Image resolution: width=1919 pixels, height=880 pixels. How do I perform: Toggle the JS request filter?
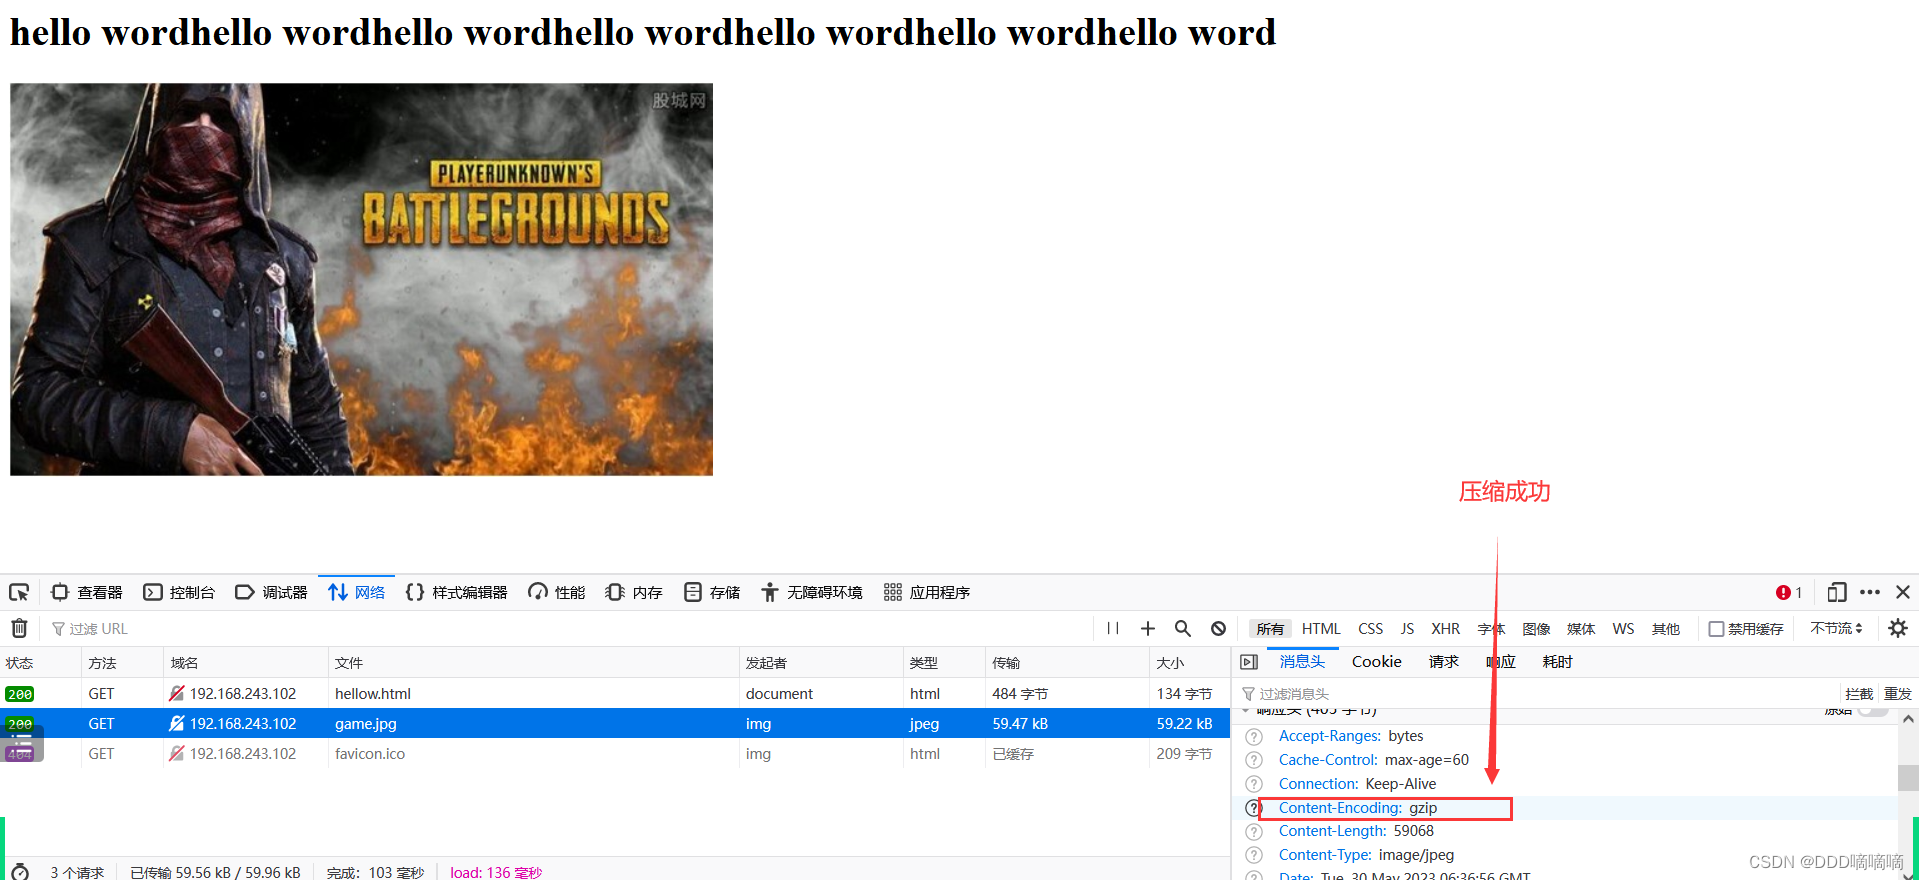tap(1407, 629)
